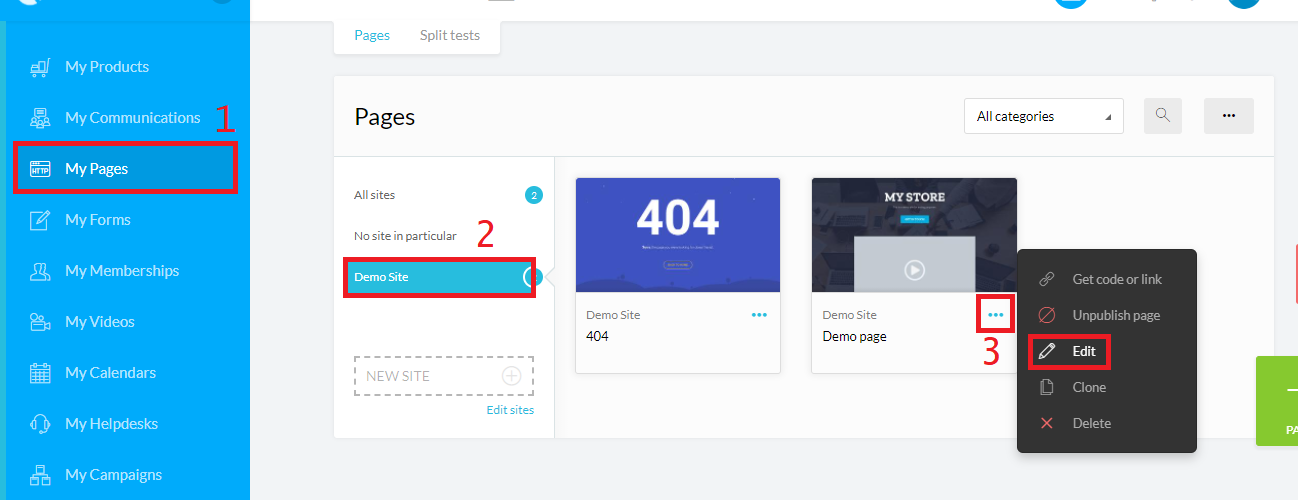
Task: Click the Edit sites link
Action: (510, 410)
